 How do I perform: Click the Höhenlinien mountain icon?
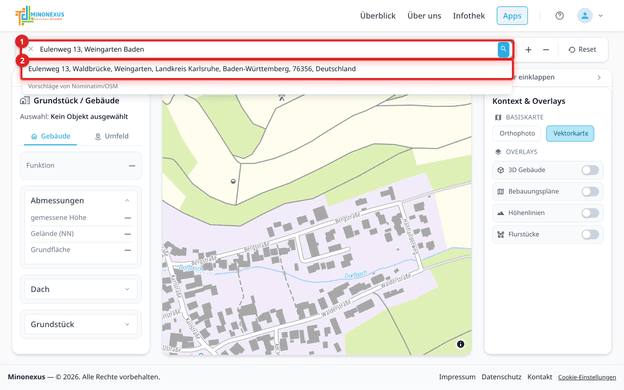(x=501, y=213)
